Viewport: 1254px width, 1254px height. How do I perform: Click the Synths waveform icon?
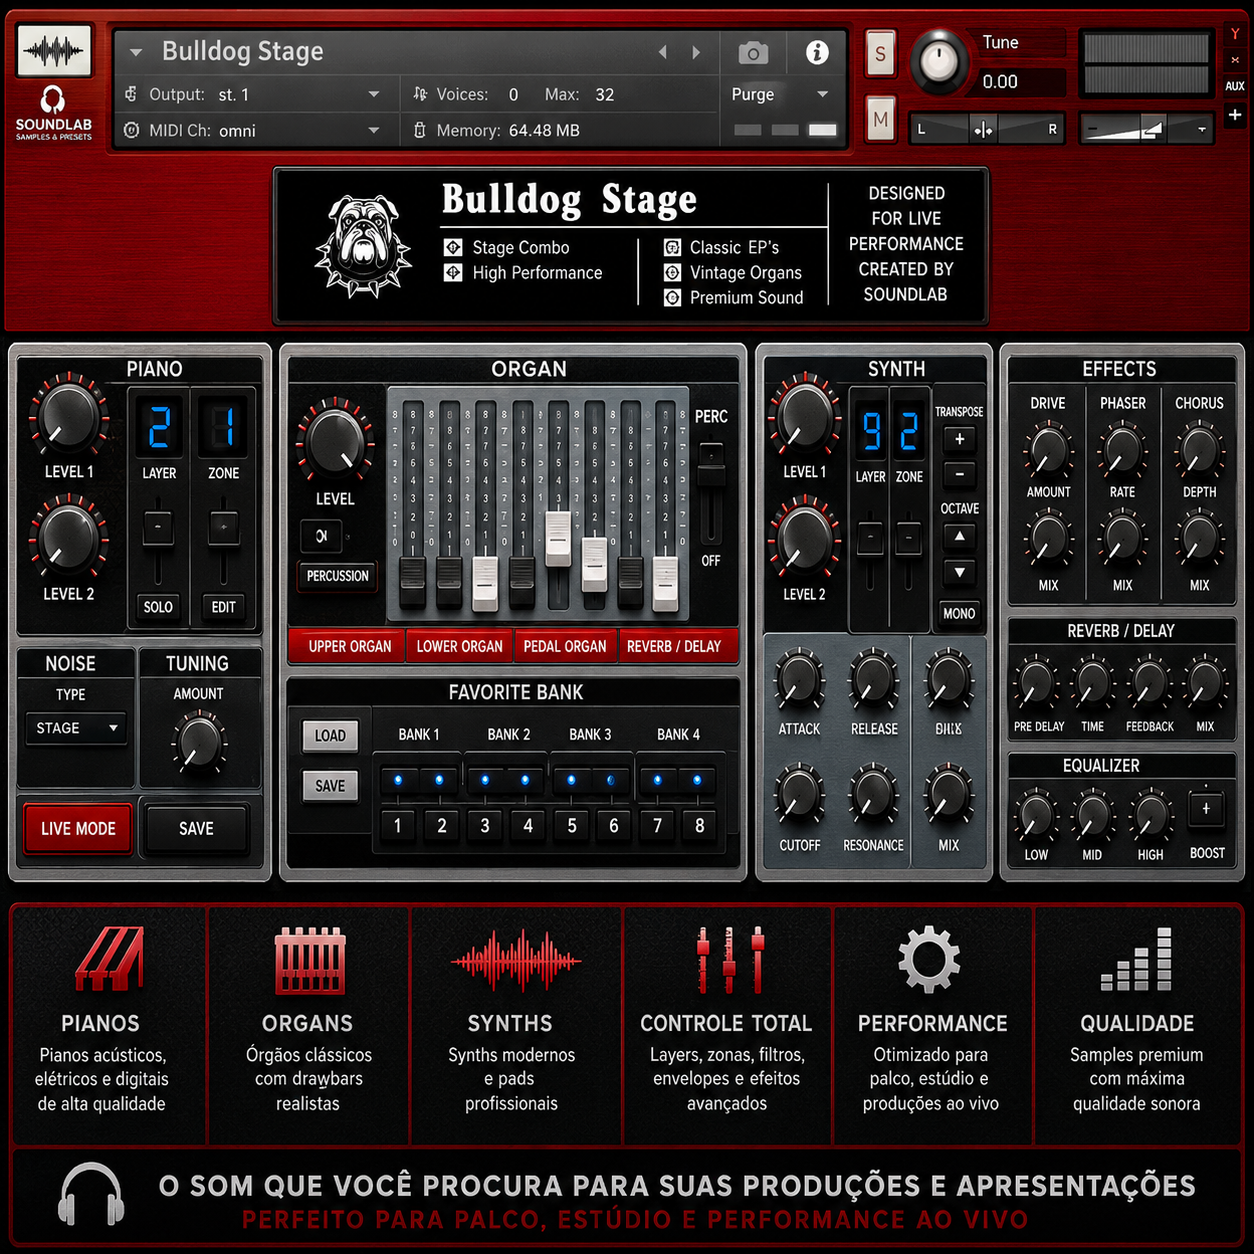tap(515, 961)
